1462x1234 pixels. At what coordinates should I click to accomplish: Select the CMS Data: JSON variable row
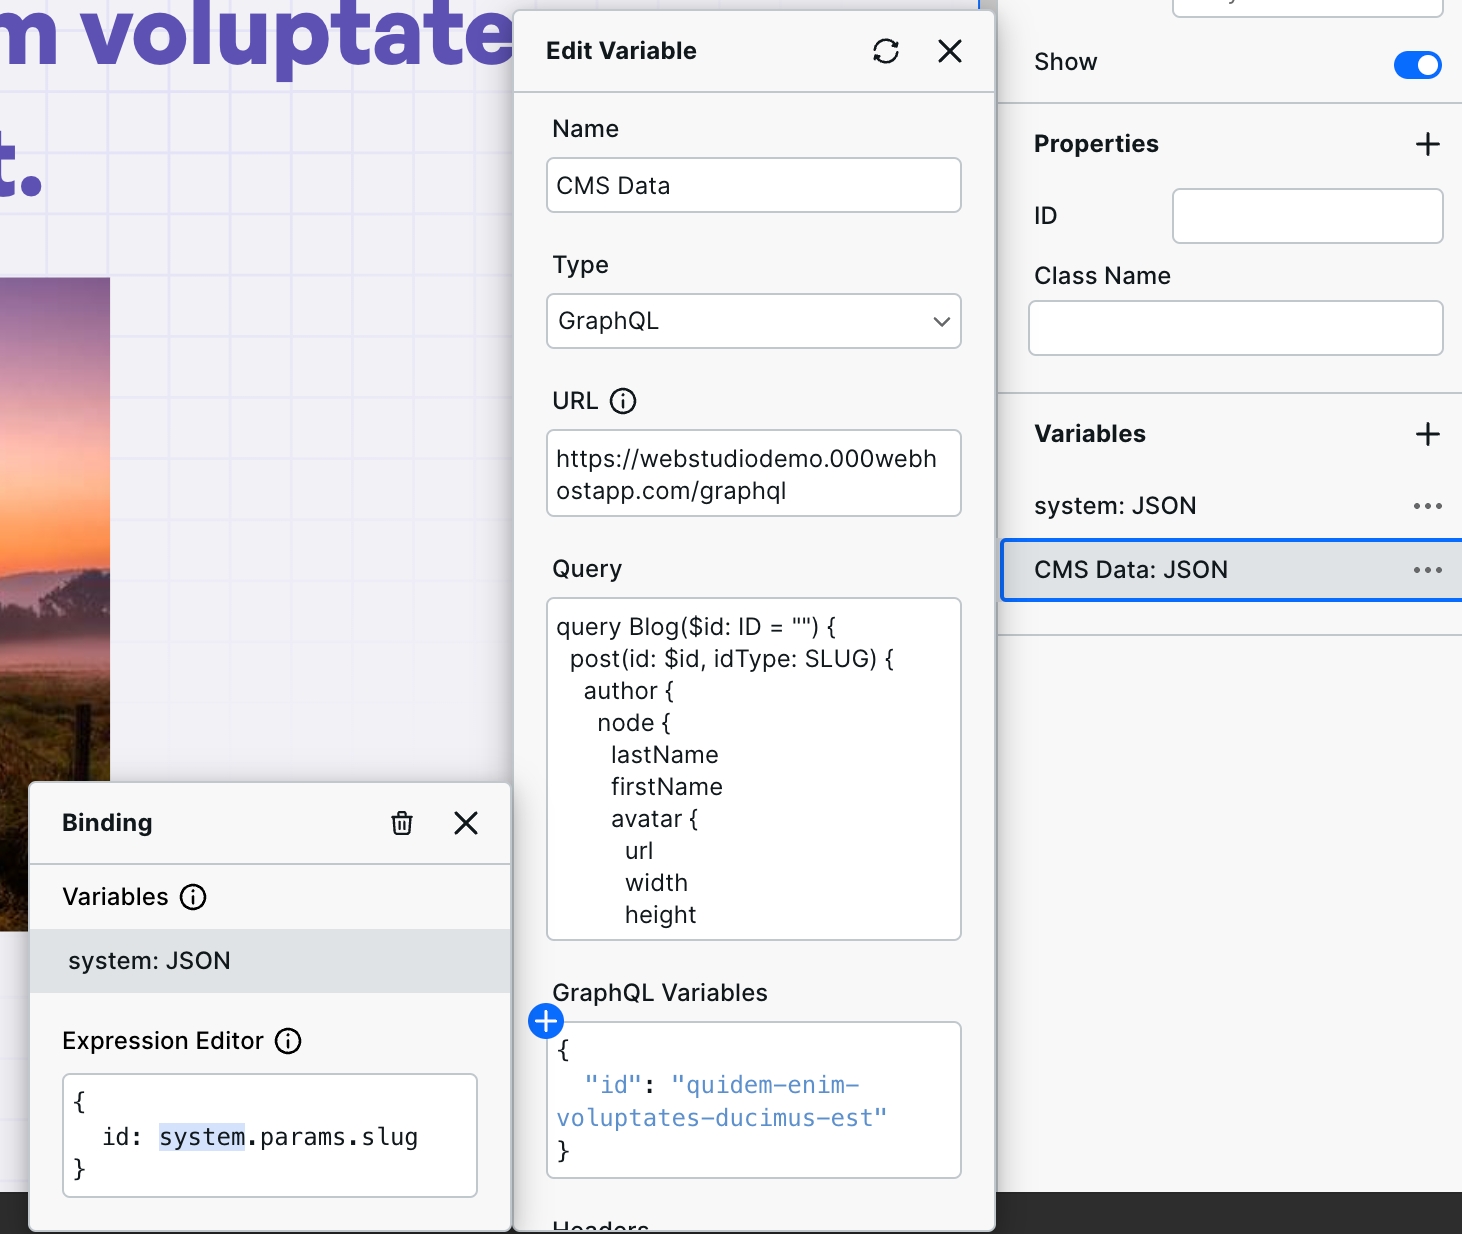(x=1232, y=570)
